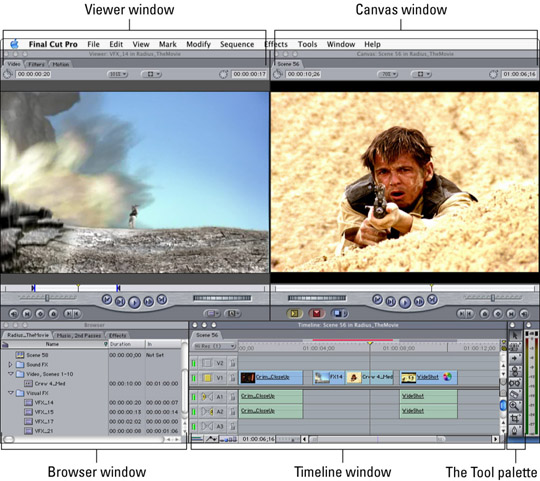Toggle the lock on track V1

[x=232, y=378]
